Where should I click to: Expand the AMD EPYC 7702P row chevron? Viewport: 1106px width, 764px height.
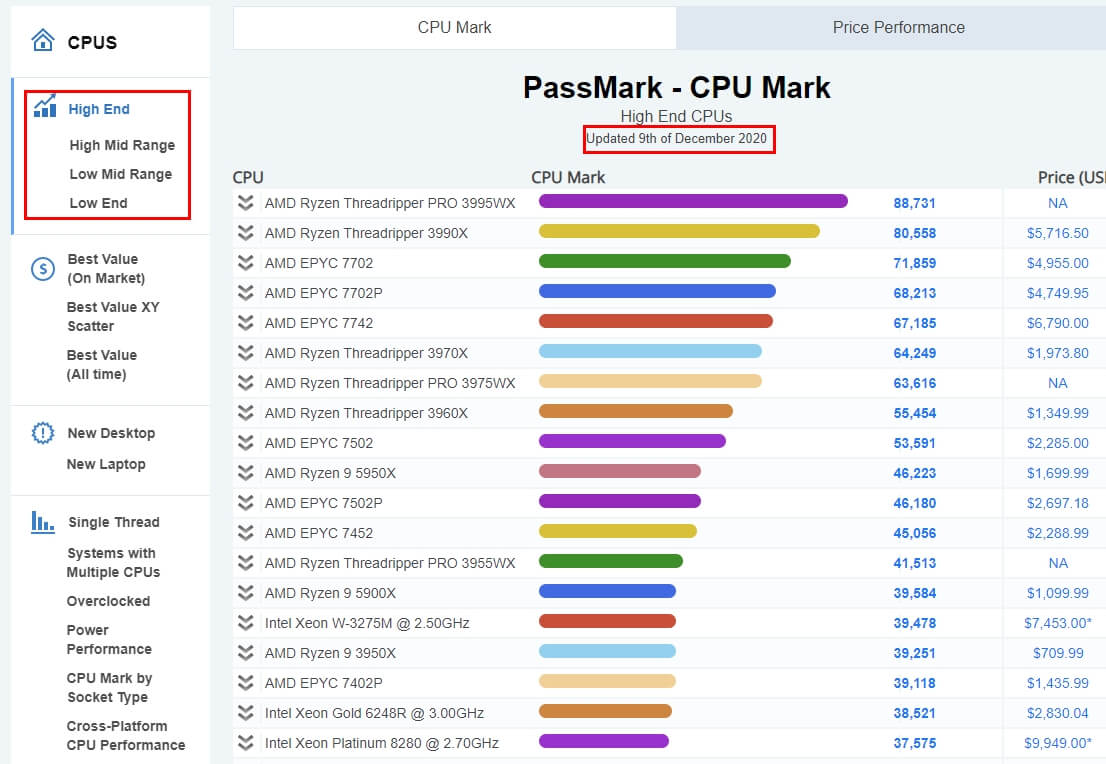pos(245,293)
